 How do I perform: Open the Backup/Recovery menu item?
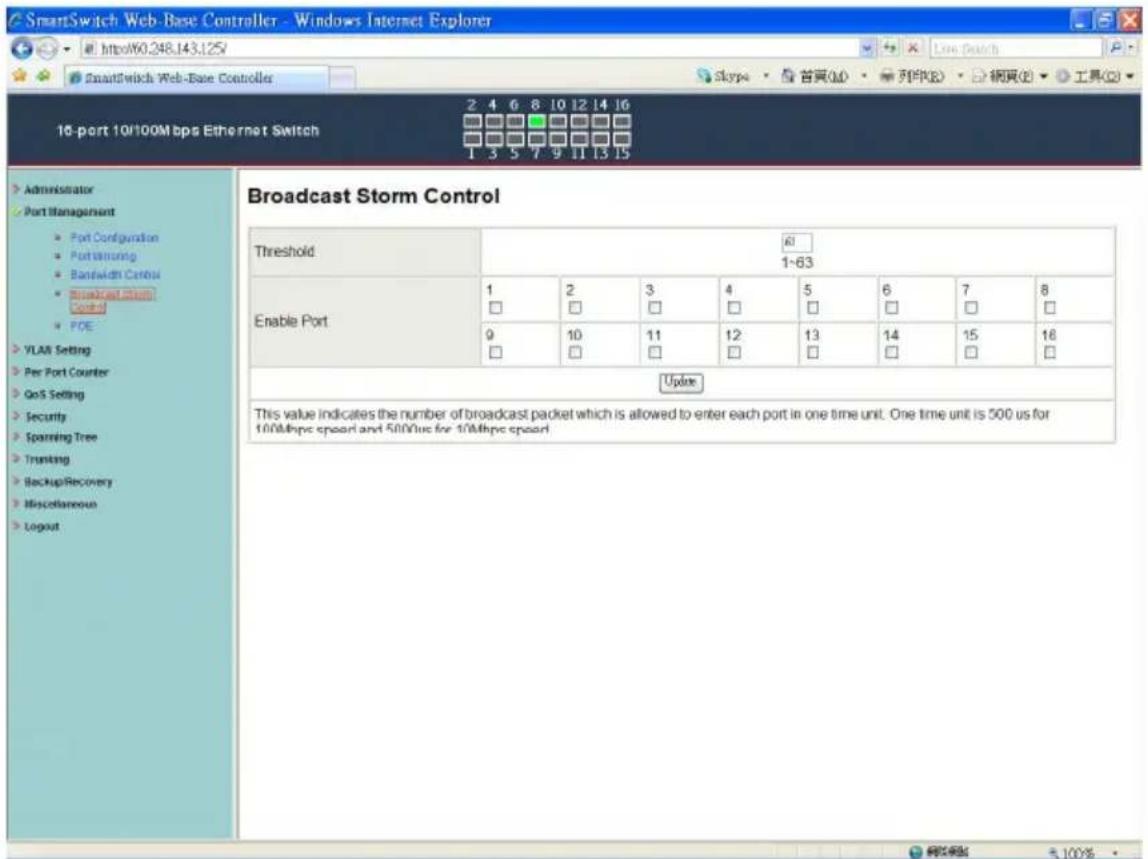68,482
